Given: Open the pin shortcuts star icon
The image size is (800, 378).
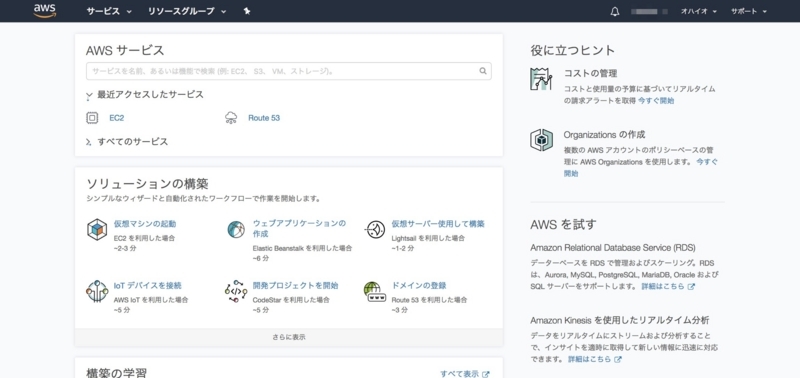Looking at the screenshot, I should 247,11.
